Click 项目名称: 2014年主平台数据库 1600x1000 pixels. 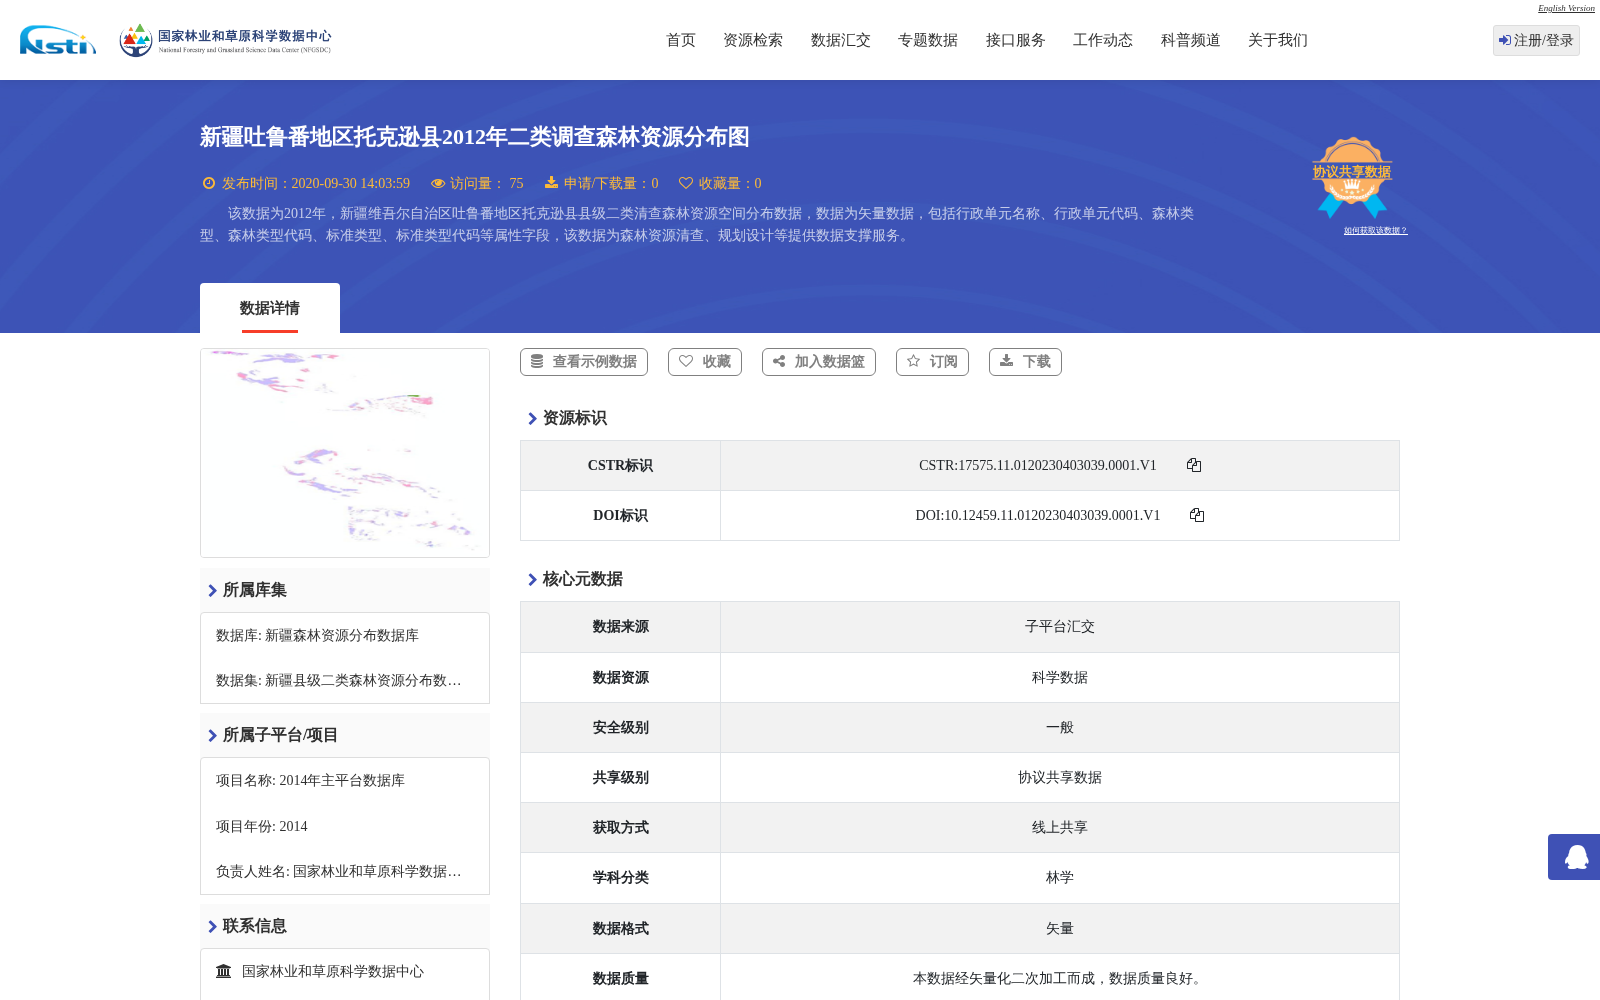click(x=310, y=780)
